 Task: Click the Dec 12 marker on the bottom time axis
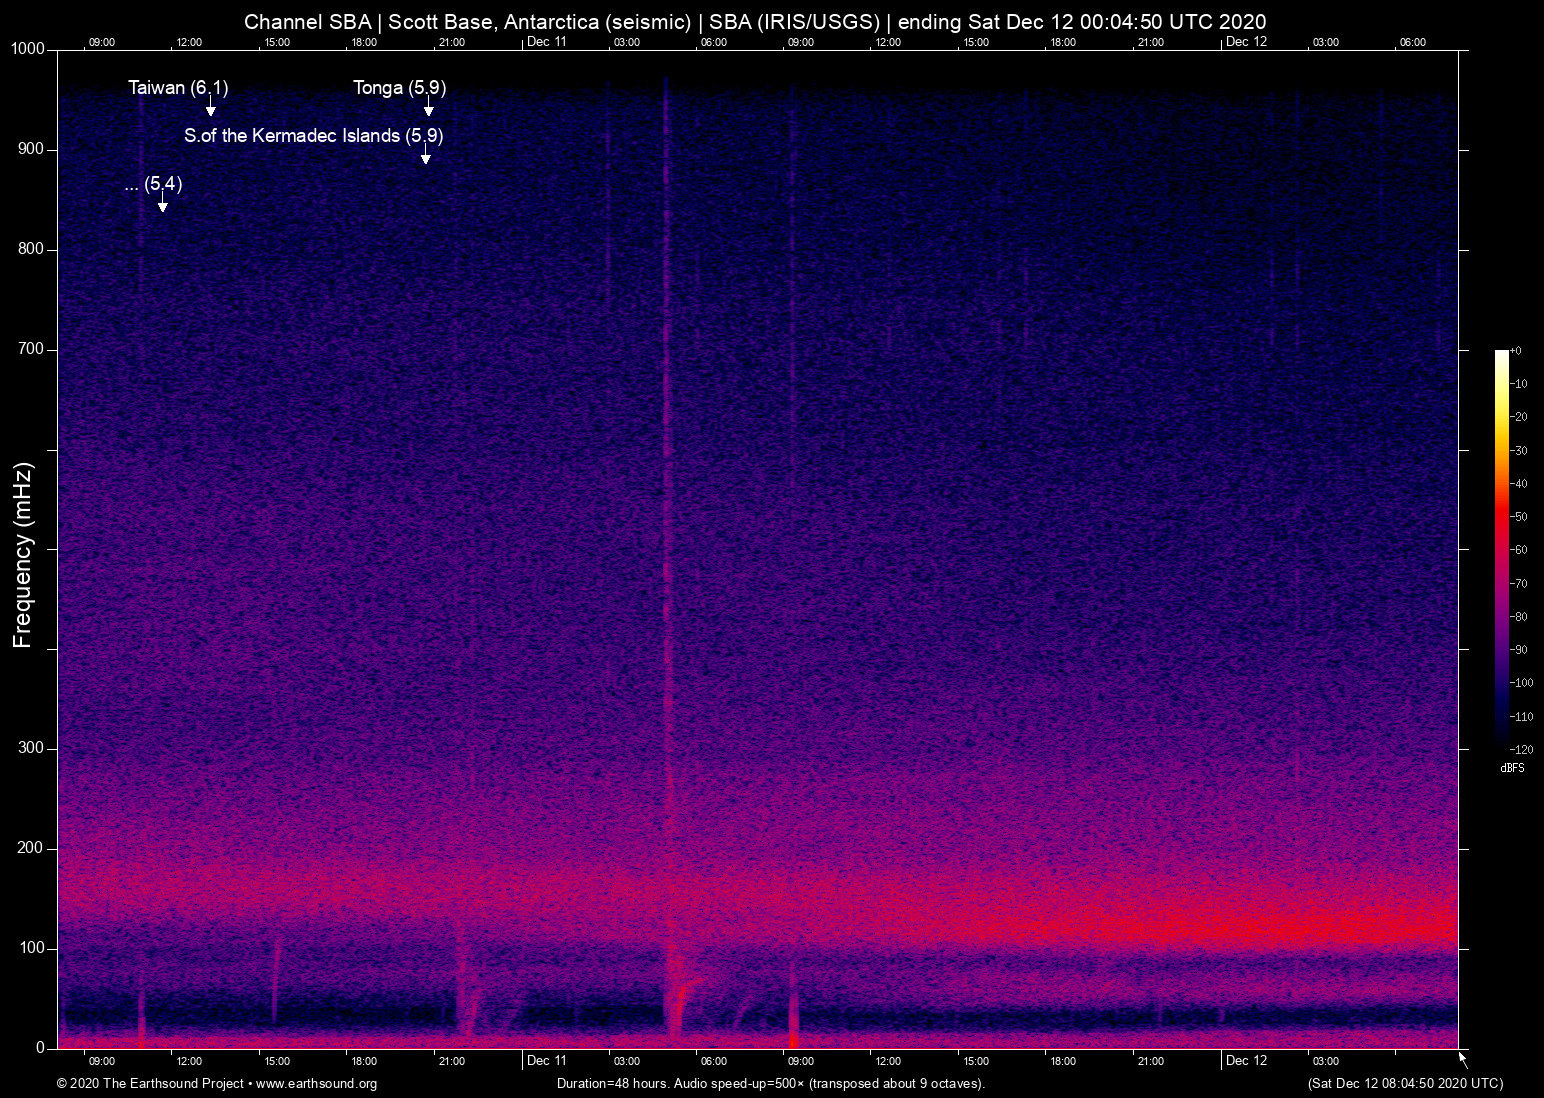[1246, 1061]
